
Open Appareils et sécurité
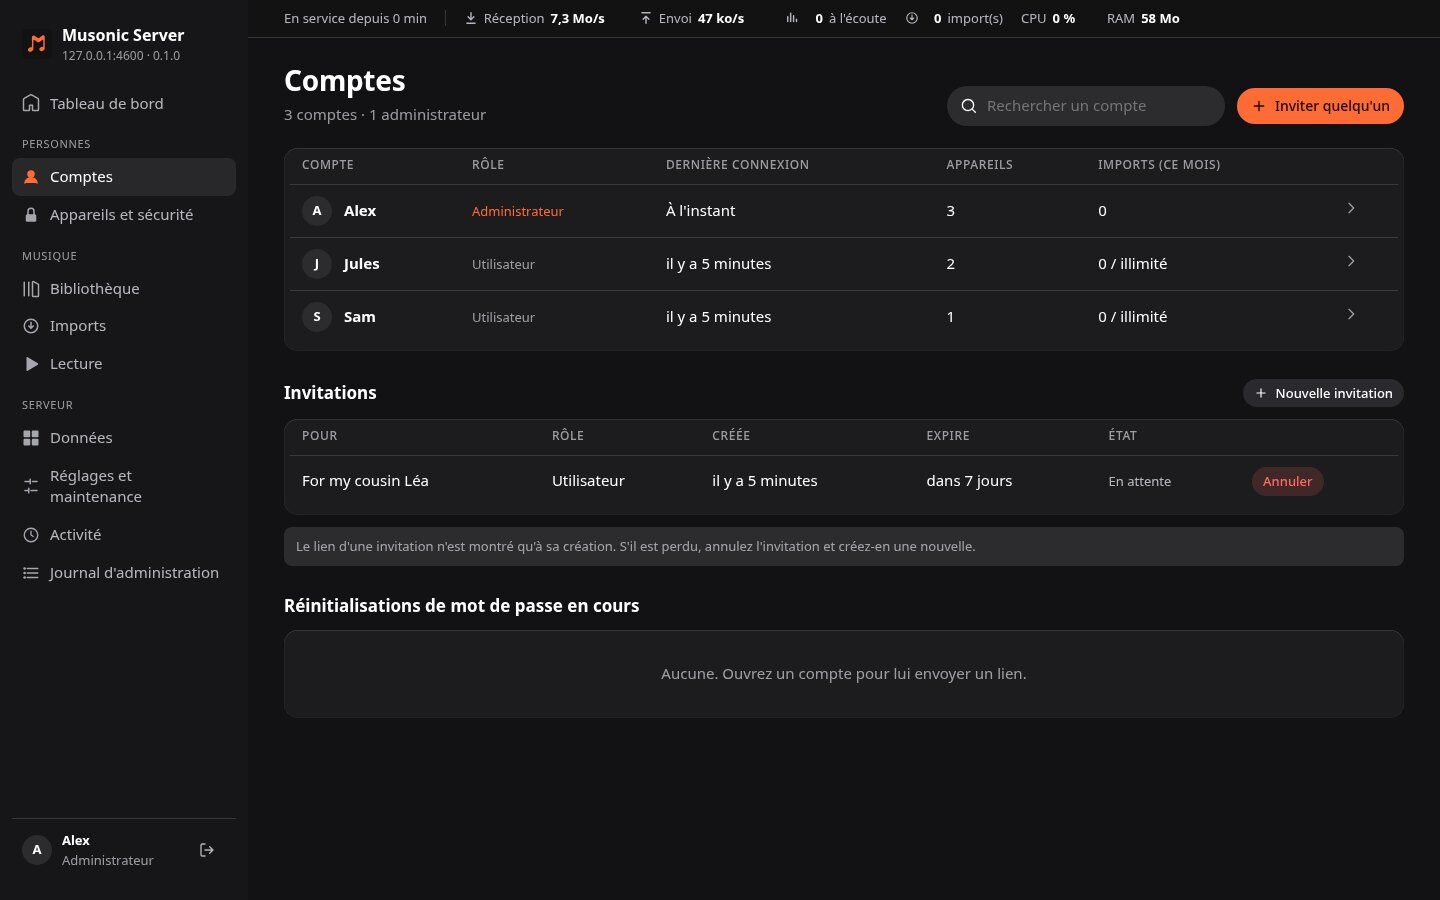tap(124, 215)
